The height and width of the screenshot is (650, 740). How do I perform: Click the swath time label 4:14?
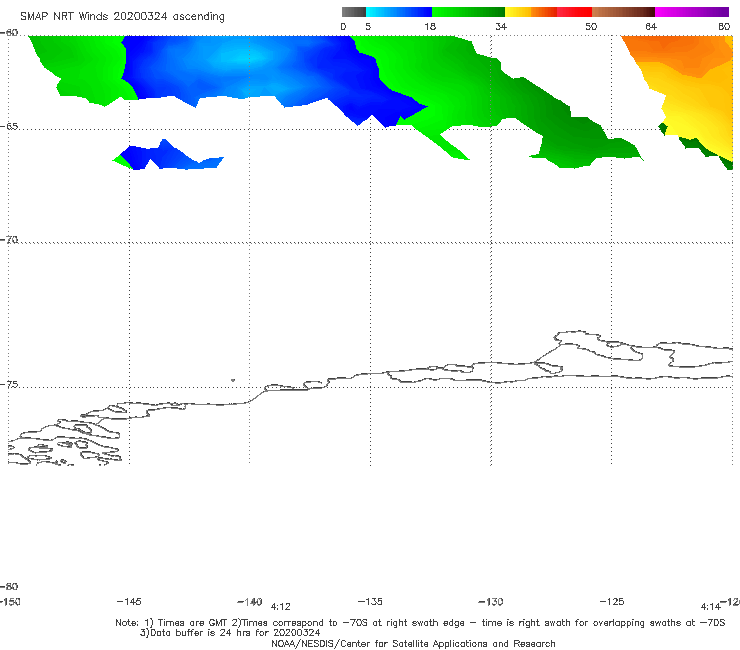pyautogui.click(x=711, y=607)
